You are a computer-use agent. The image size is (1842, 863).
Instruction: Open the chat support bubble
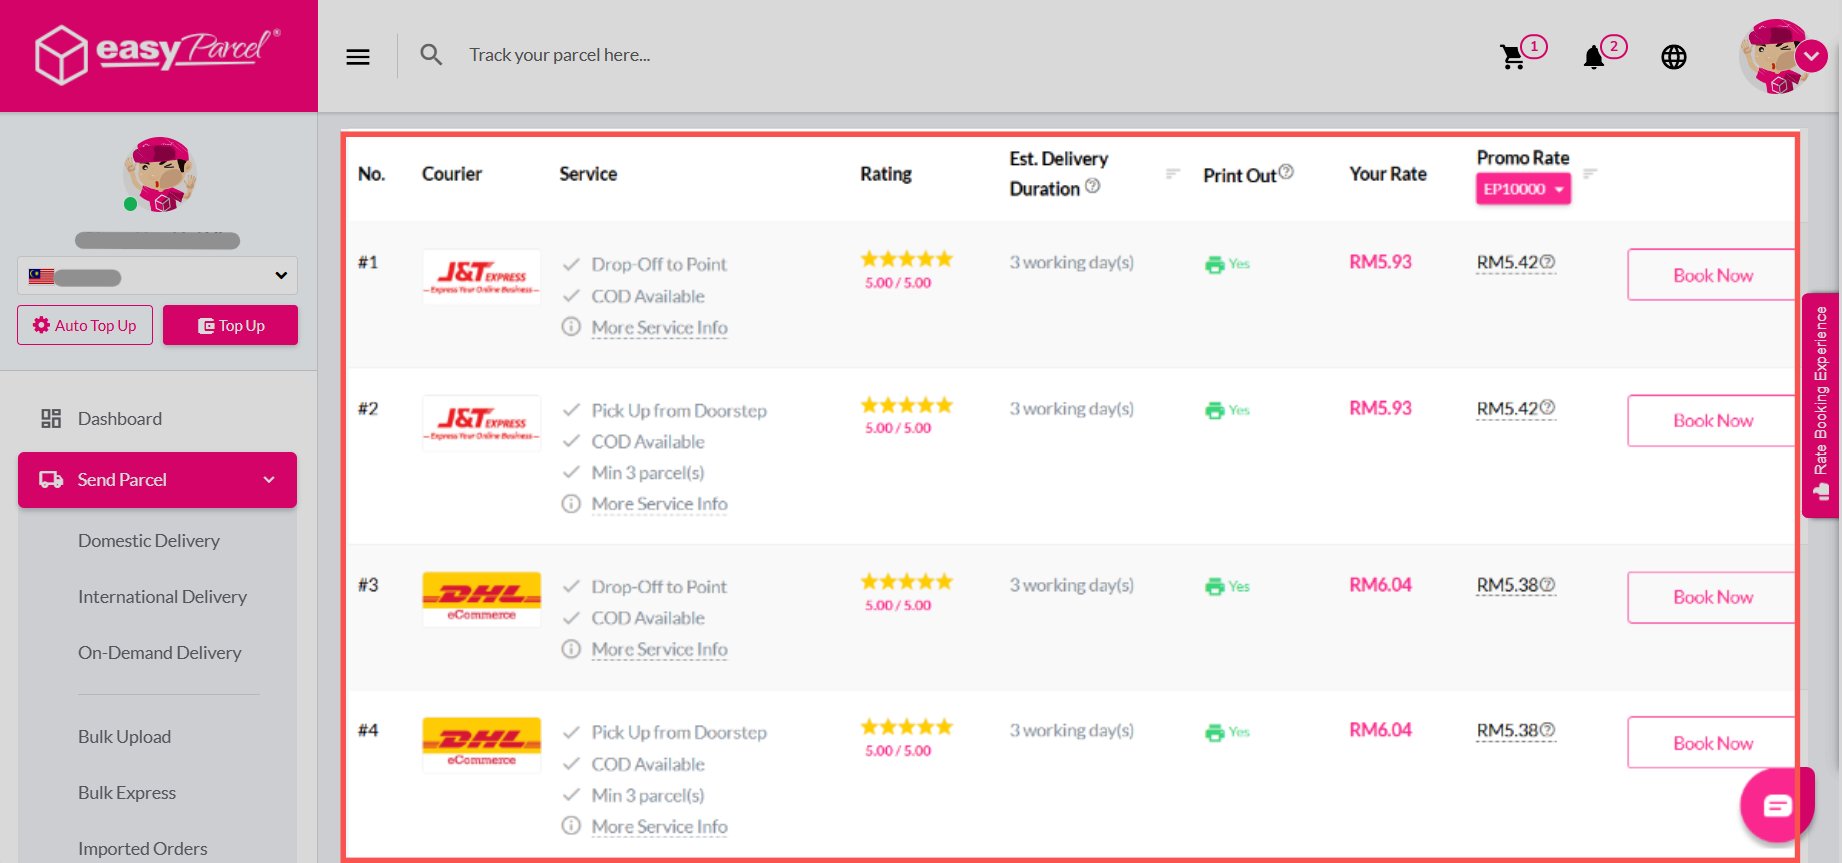pos(1777,805)
